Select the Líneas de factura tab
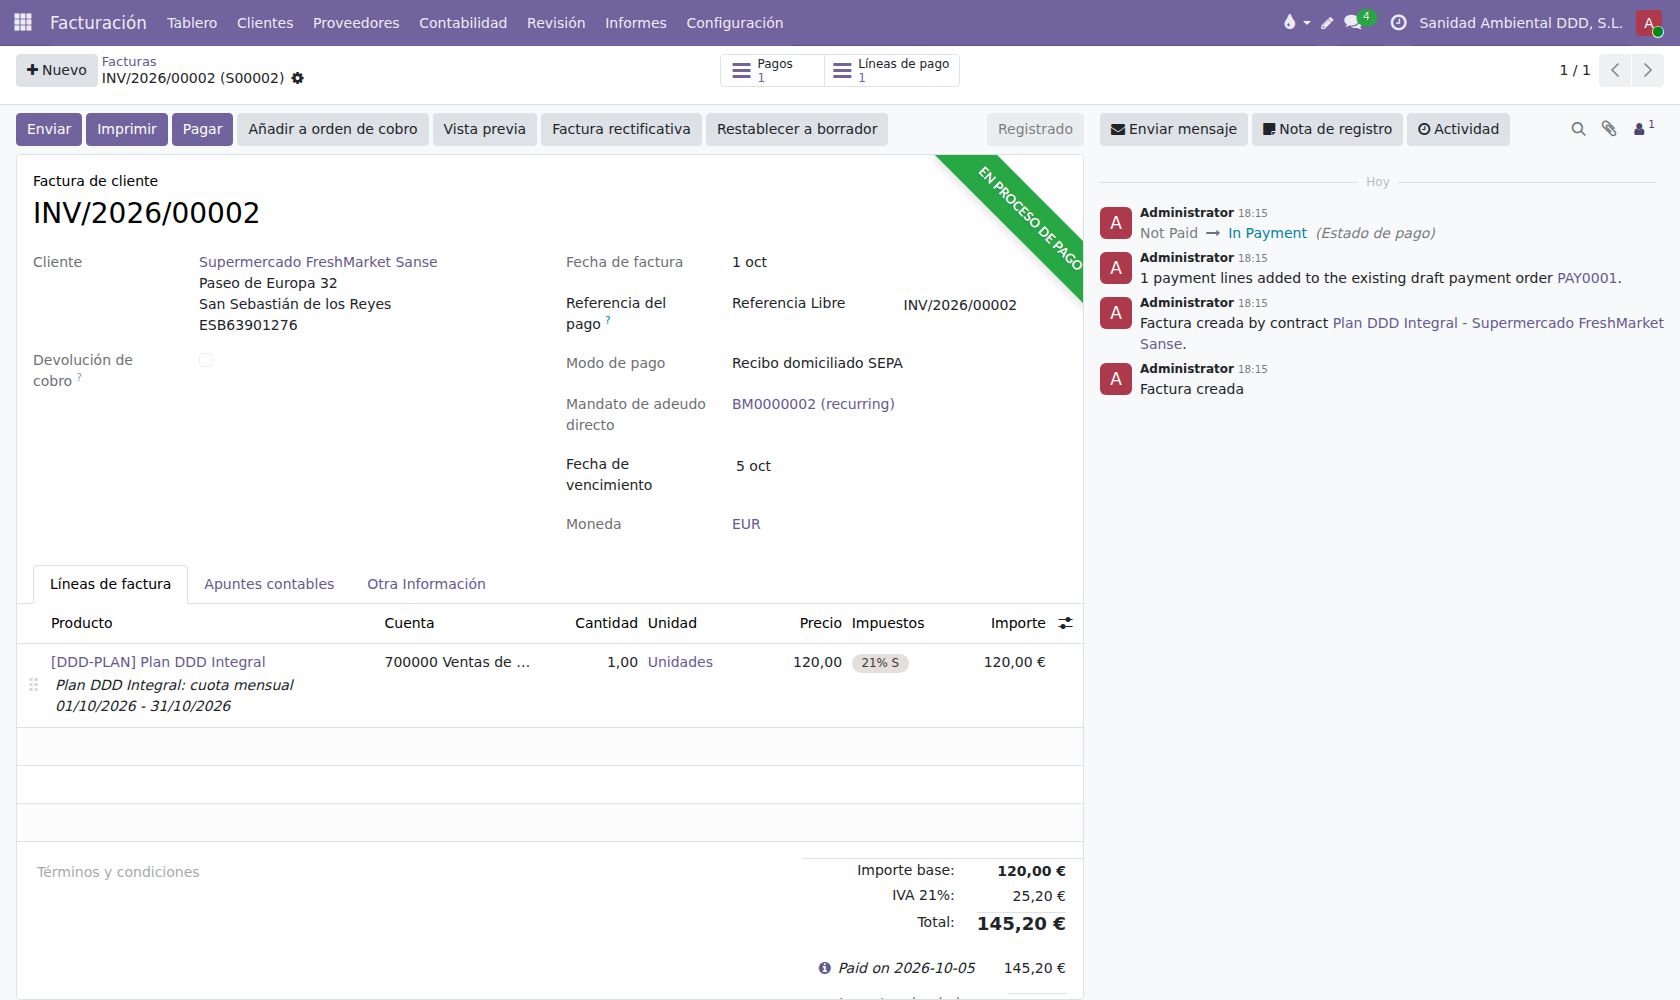This screenshot has width=1680, height=1000. click(x=110, y=584)
